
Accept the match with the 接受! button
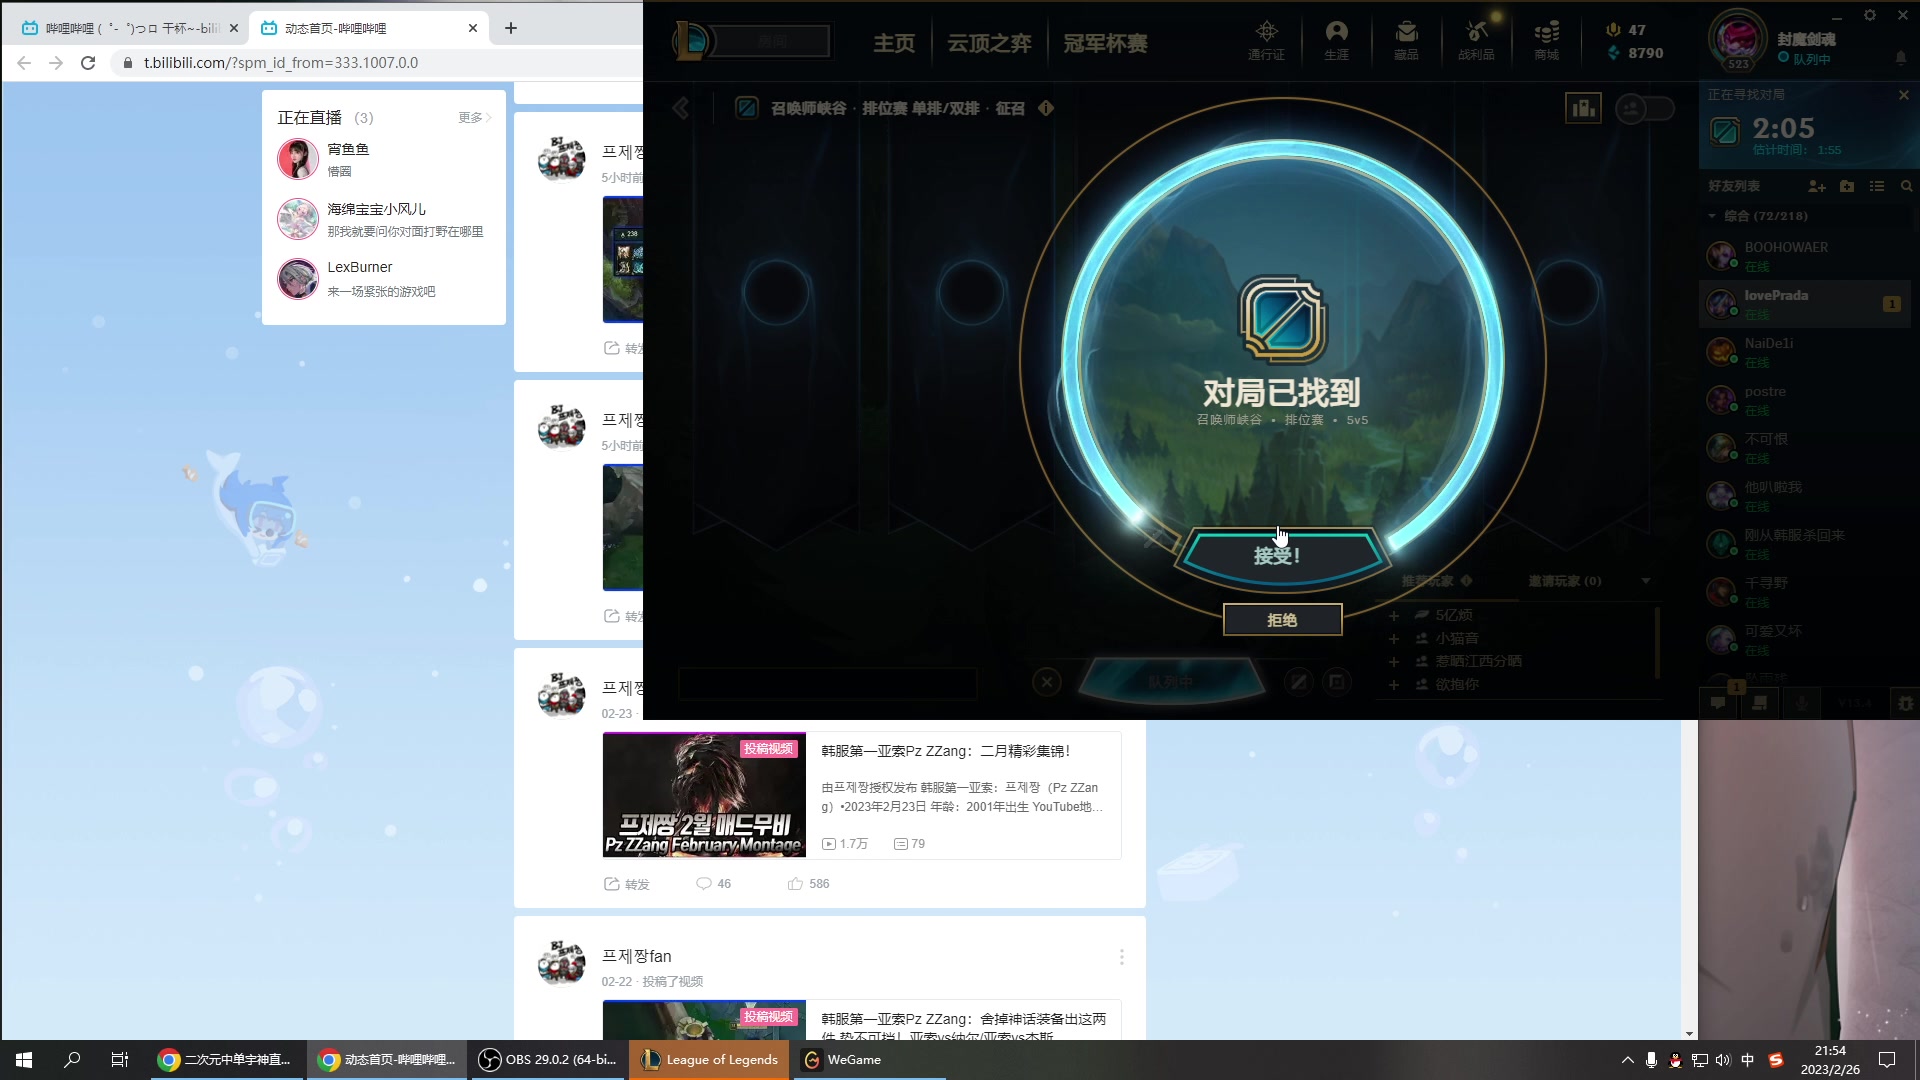click(1281, 556)
